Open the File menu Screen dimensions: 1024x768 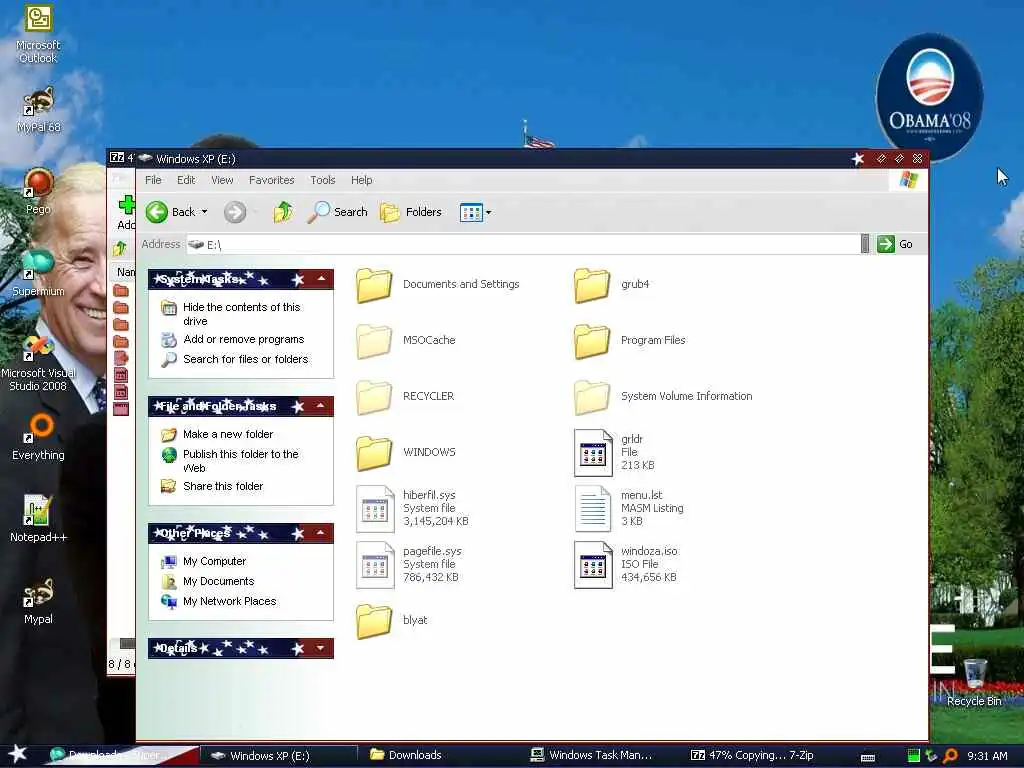click(153, 180)
